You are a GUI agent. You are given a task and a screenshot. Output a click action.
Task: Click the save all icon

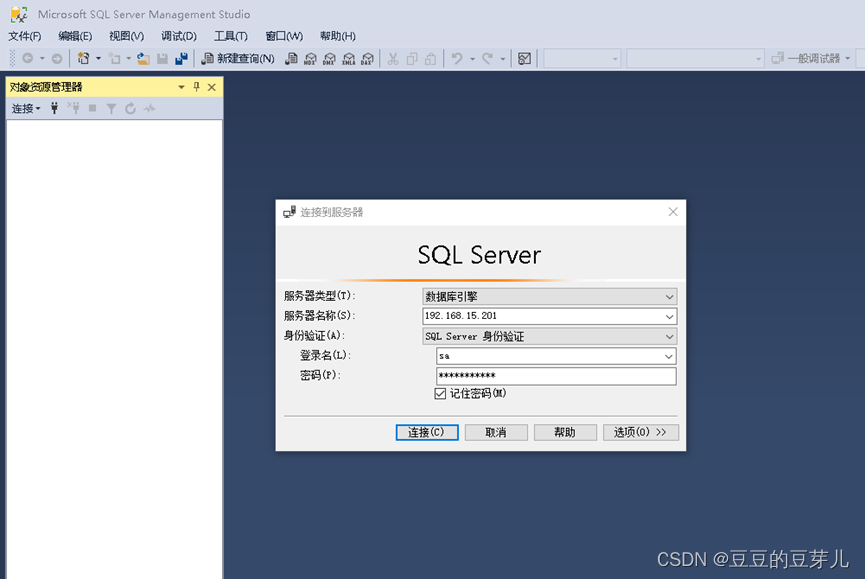[181, 58]
